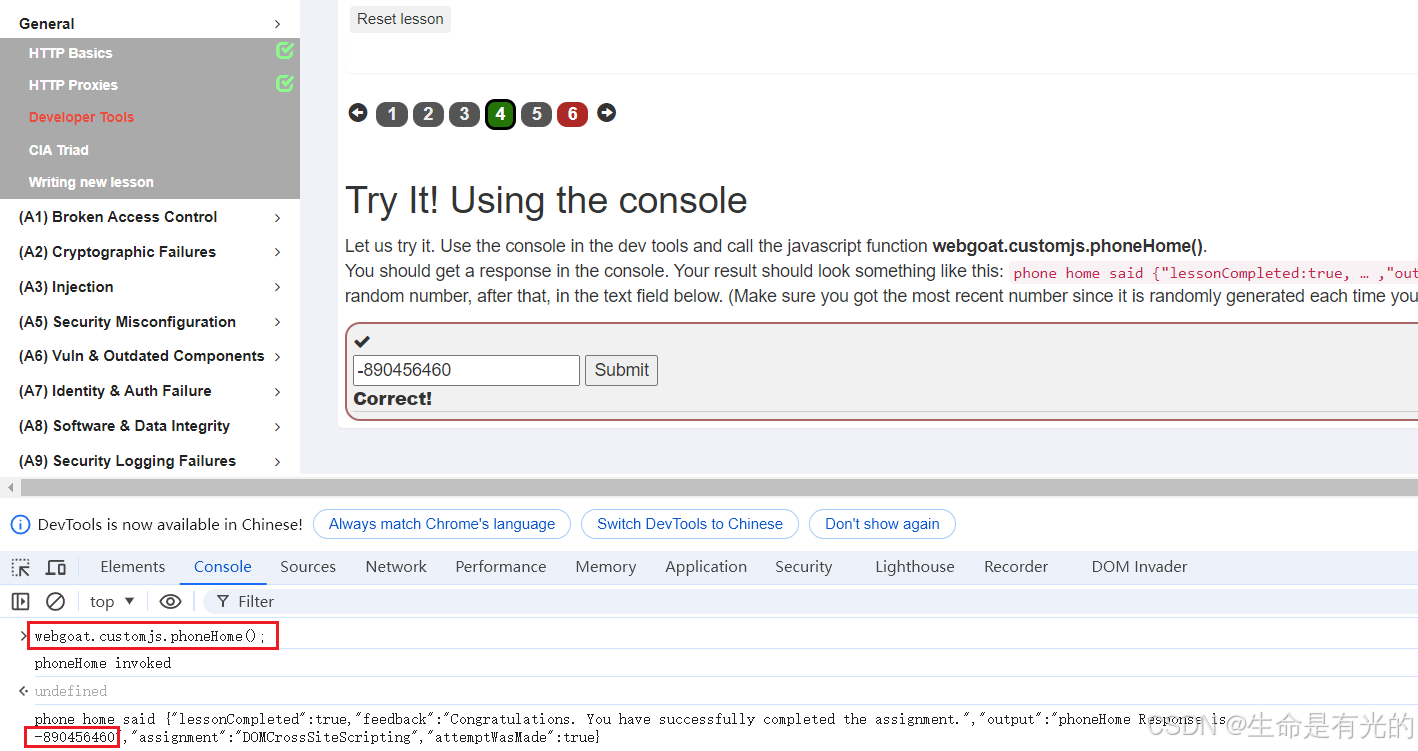Screen dimensions: 1418x751
Task: Click the console command webgoat.customjs.phoneHome();
Action: [x=150, y=636]
